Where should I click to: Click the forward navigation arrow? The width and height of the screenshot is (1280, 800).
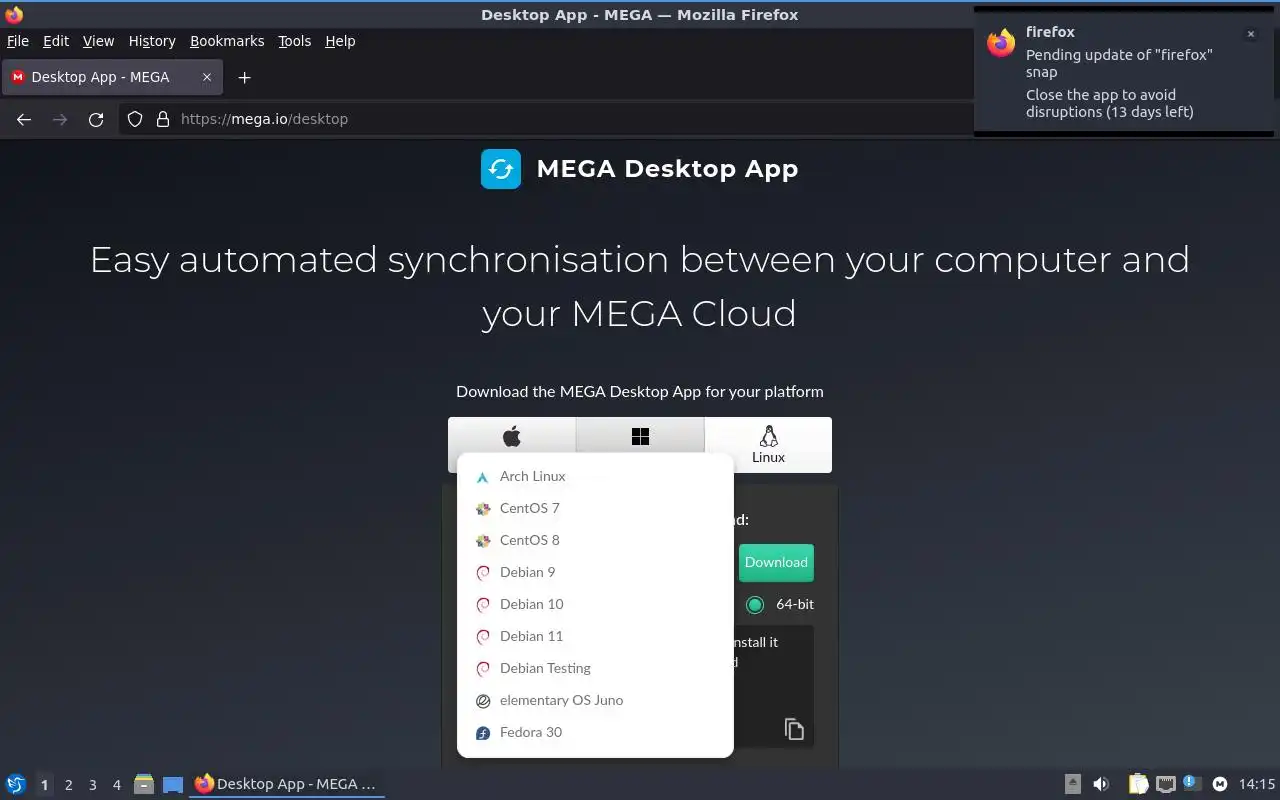[60, 119]
